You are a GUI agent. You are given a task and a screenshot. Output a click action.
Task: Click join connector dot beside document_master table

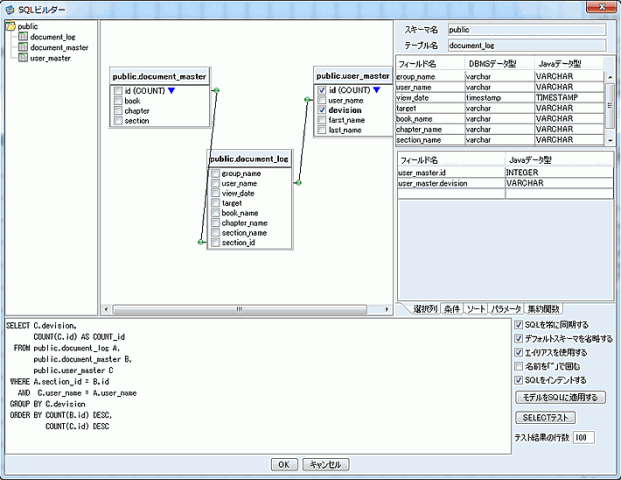tap(216, 91)
